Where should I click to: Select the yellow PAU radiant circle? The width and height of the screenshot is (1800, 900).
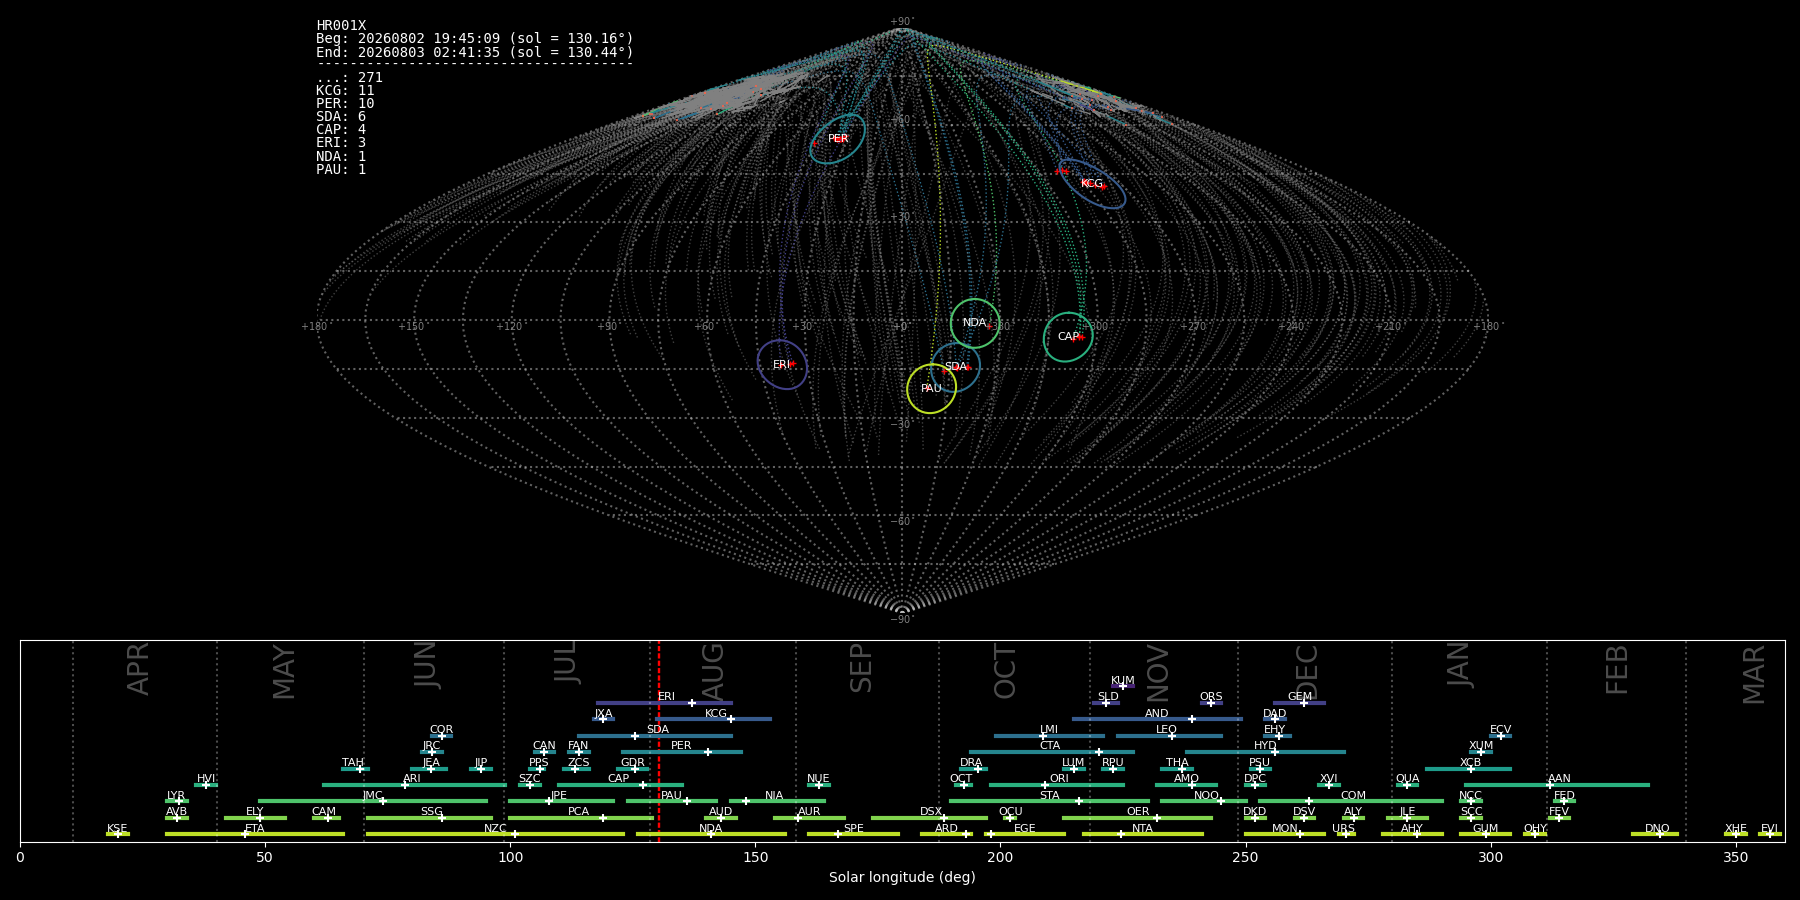(x=931, y=388)
